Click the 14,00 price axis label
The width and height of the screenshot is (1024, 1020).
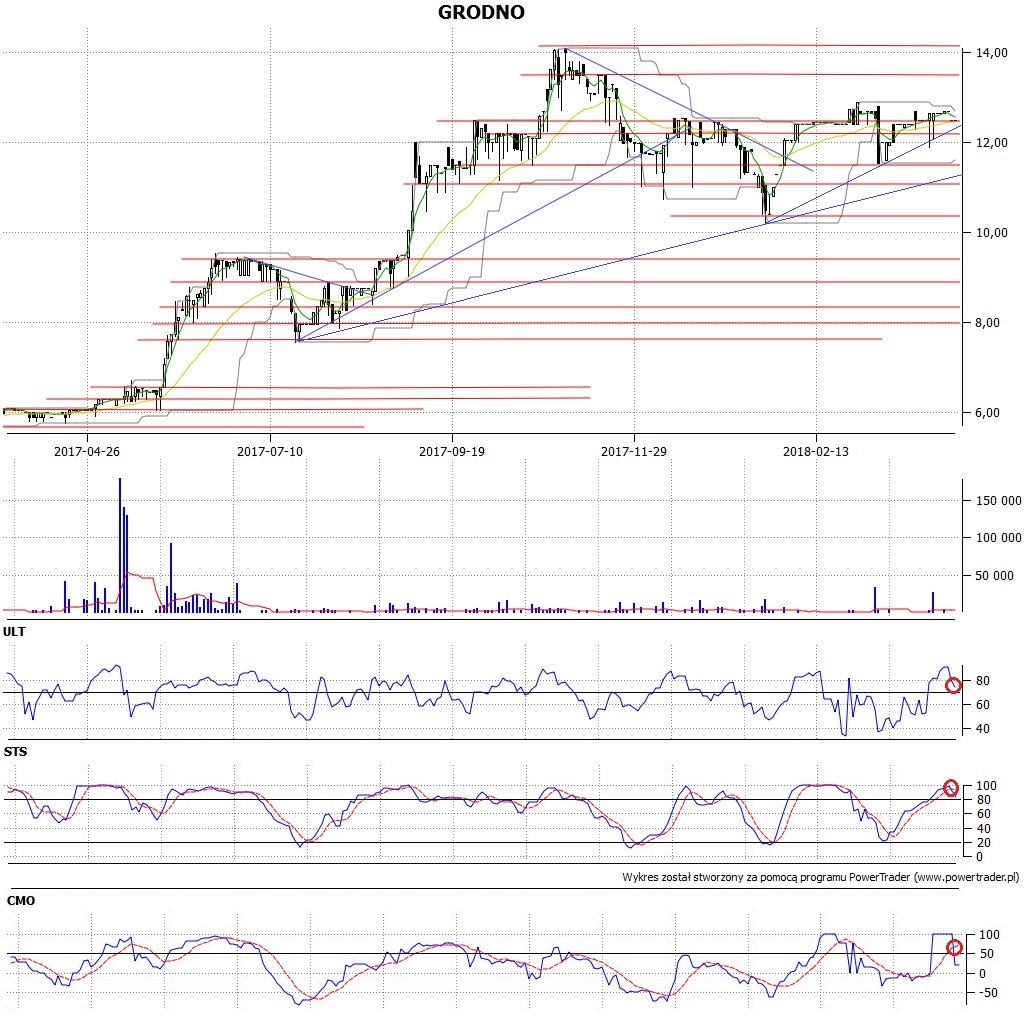(991, 53)
